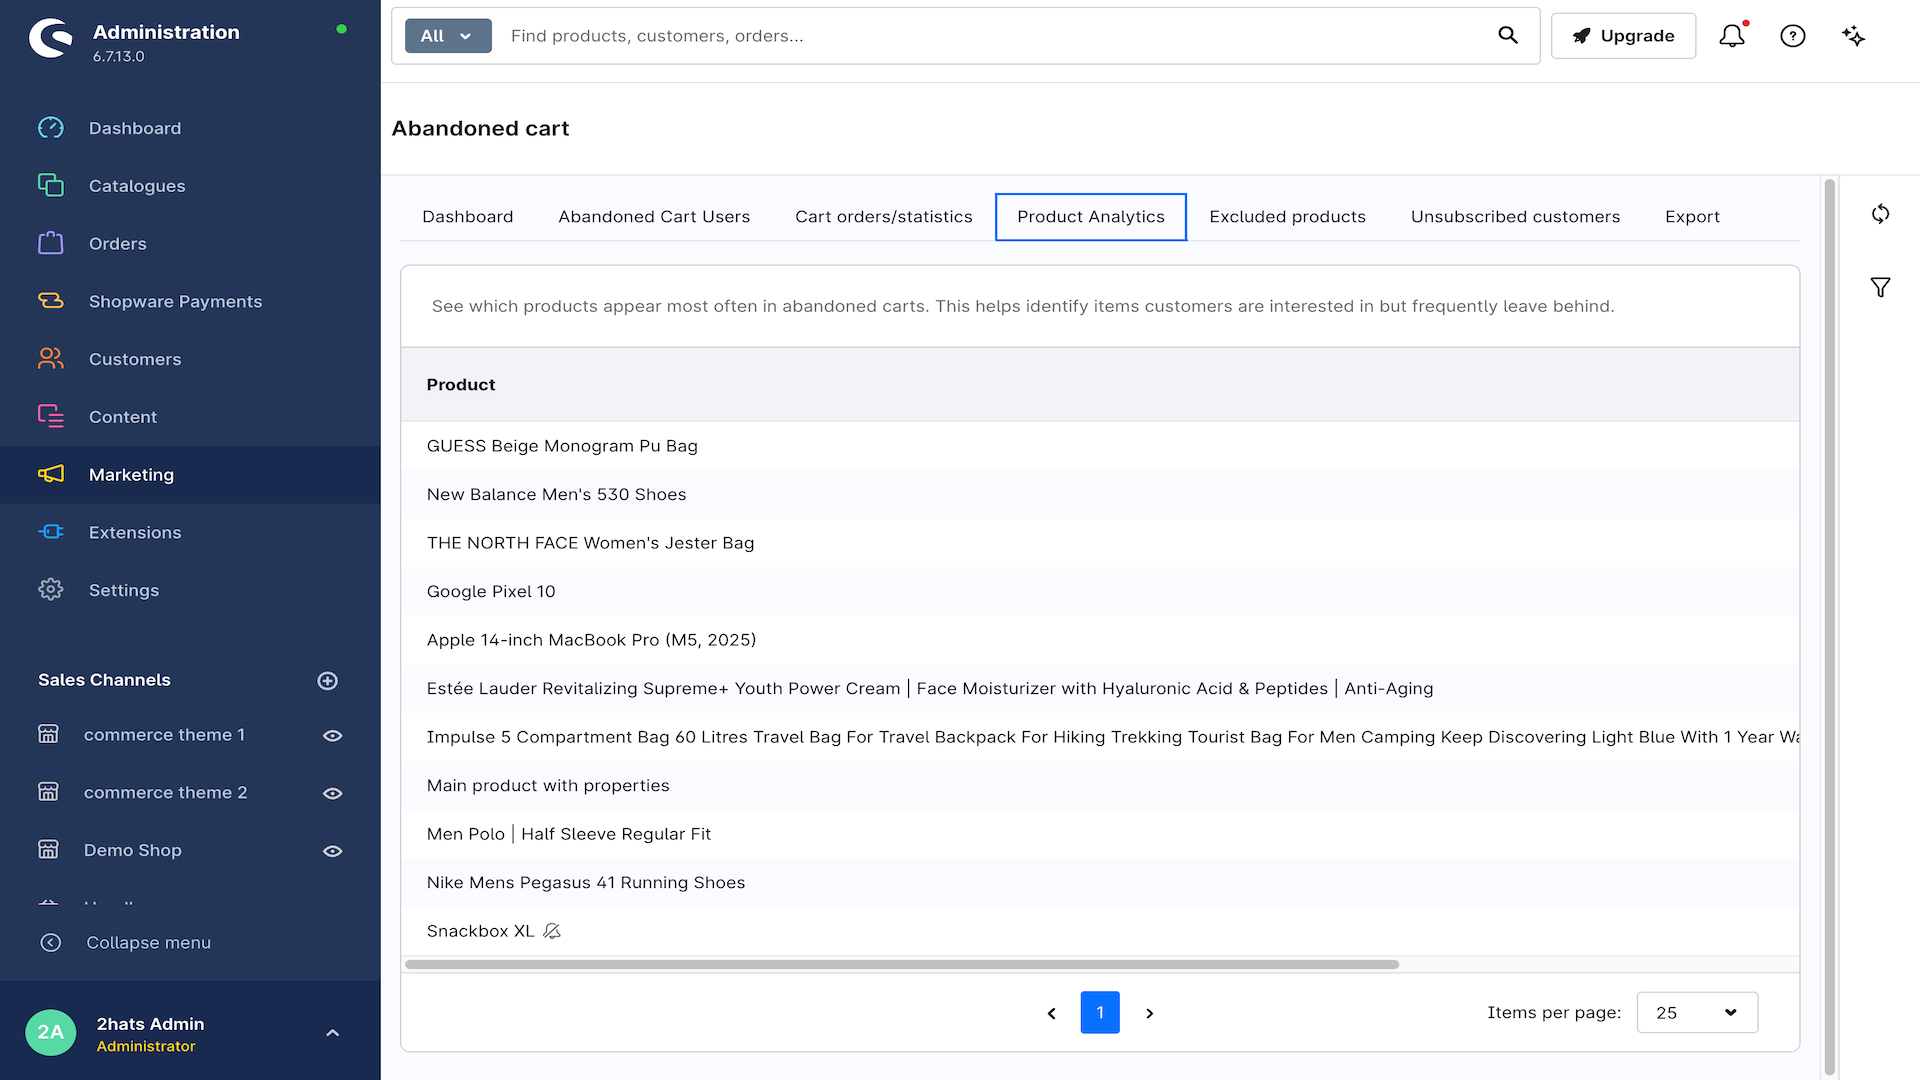Click the horizontal table scrollbar
This screenshot has height=1080, width=1920.
pos(901,965)
